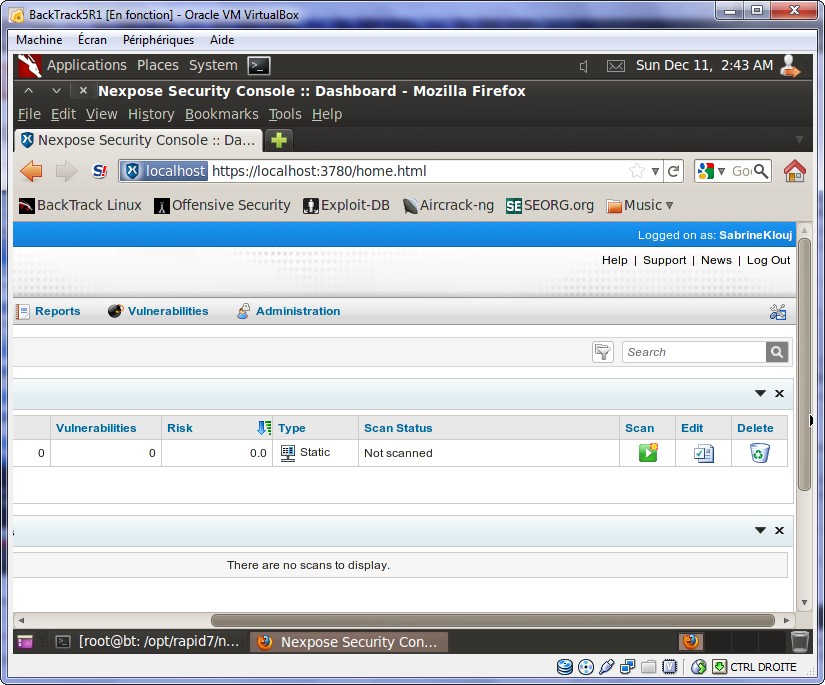Image resolution: width=825 pixels, height=685 pixels.
Task: Click show desktop icon in bottom panel
Action: 25,642
